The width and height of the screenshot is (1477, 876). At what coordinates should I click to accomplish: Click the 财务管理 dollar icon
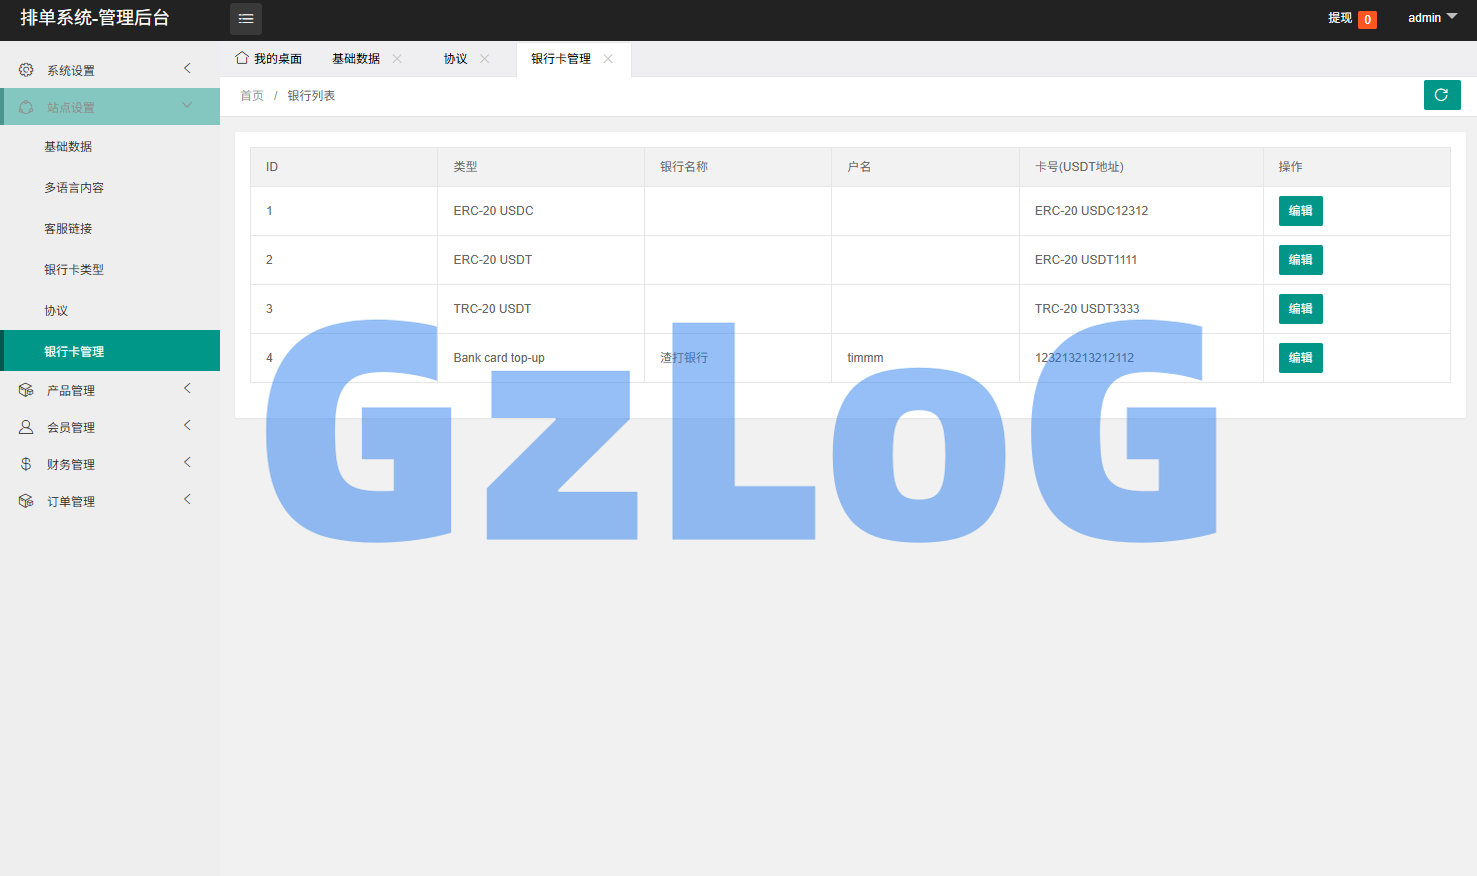[26, 464]
